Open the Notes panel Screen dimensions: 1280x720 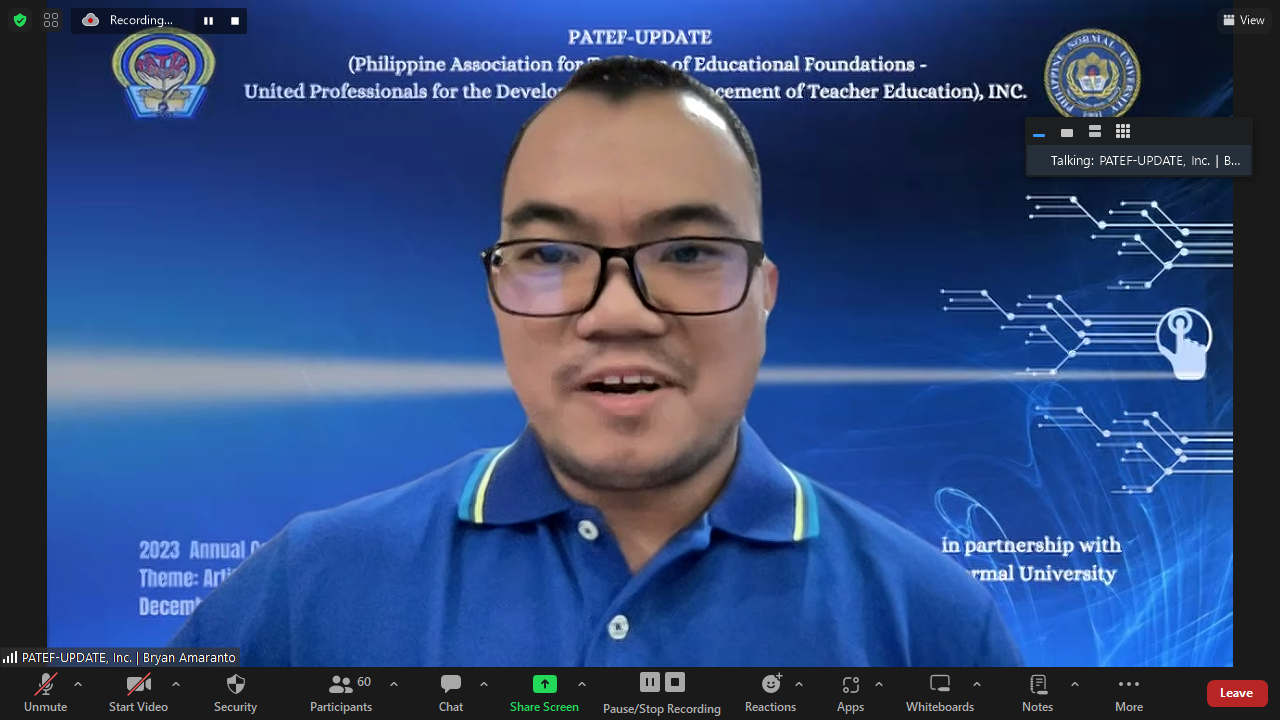[x=1037, y=692]
